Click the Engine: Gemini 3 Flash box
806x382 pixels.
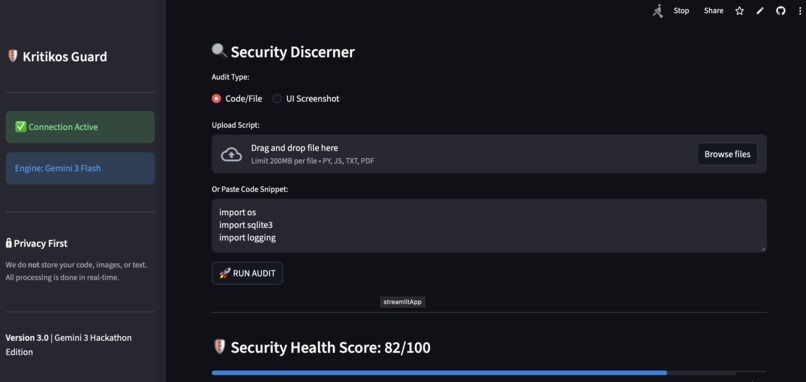pyautogui.click(x=80, y=168)
